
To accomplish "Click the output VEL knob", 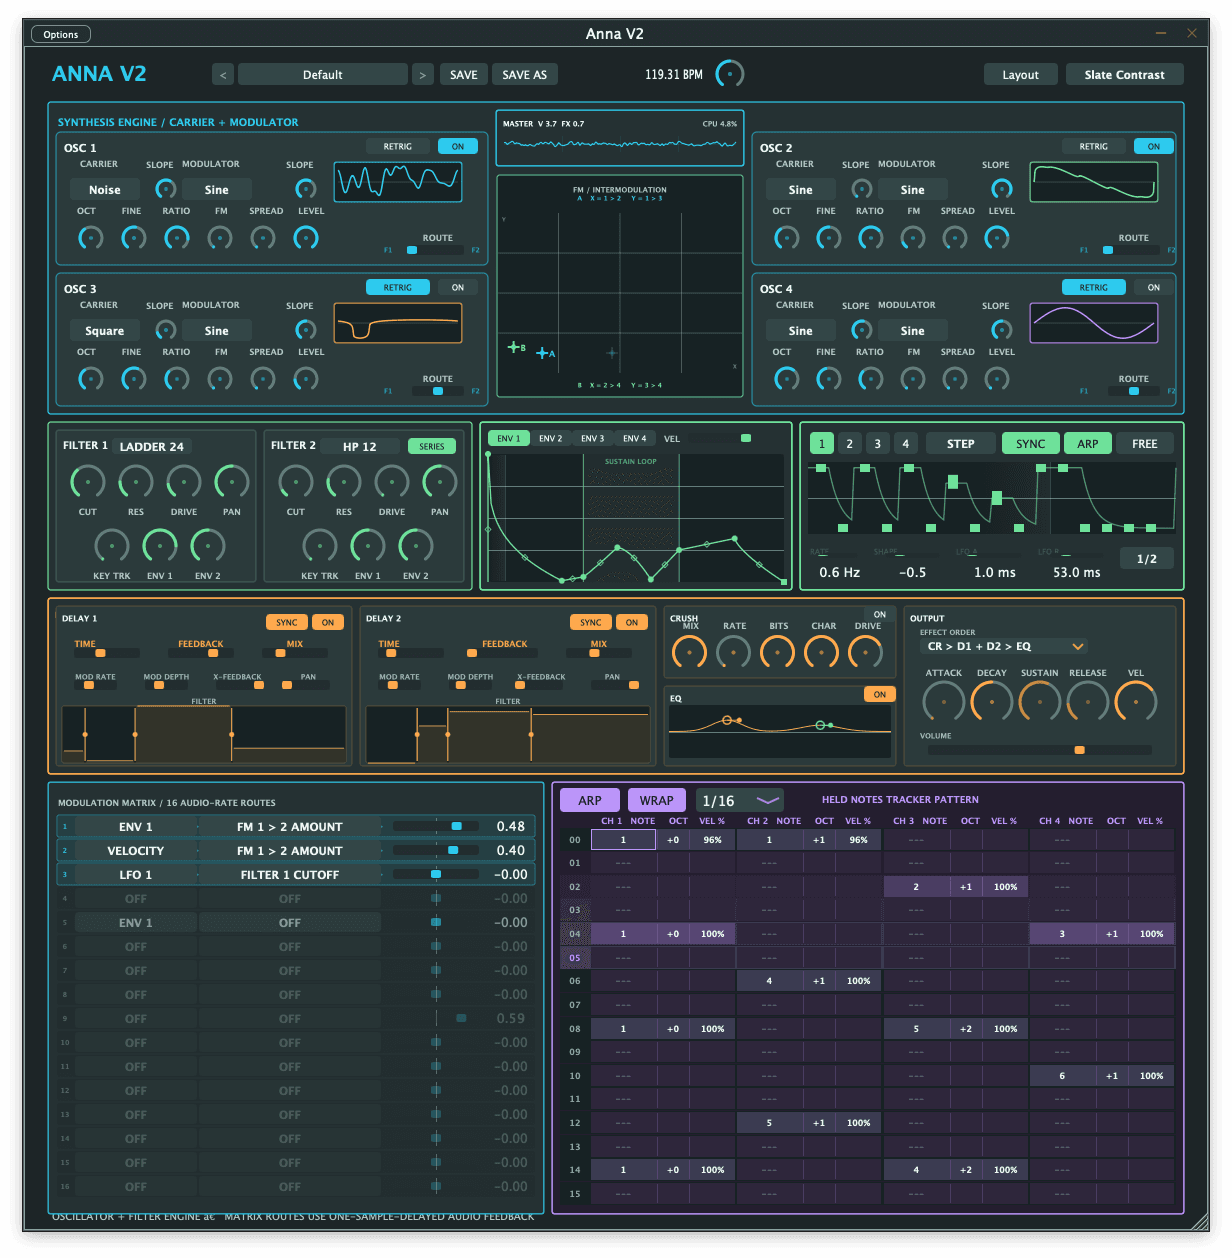I will [1136, 702].
